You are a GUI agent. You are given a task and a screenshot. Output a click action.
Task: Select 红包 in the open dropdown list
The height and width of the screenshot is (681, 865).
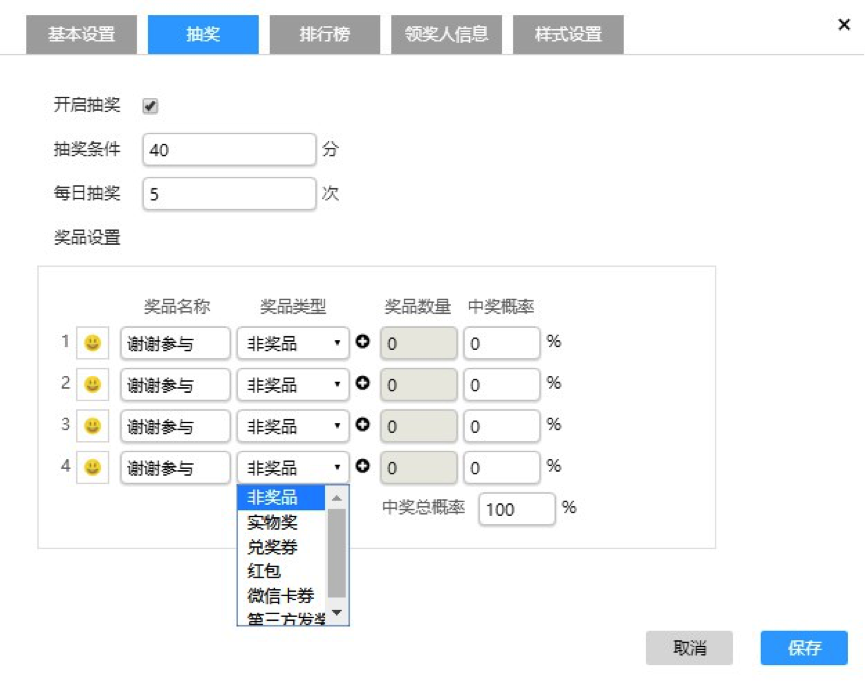pyautogui.click(x=281, y=571)
